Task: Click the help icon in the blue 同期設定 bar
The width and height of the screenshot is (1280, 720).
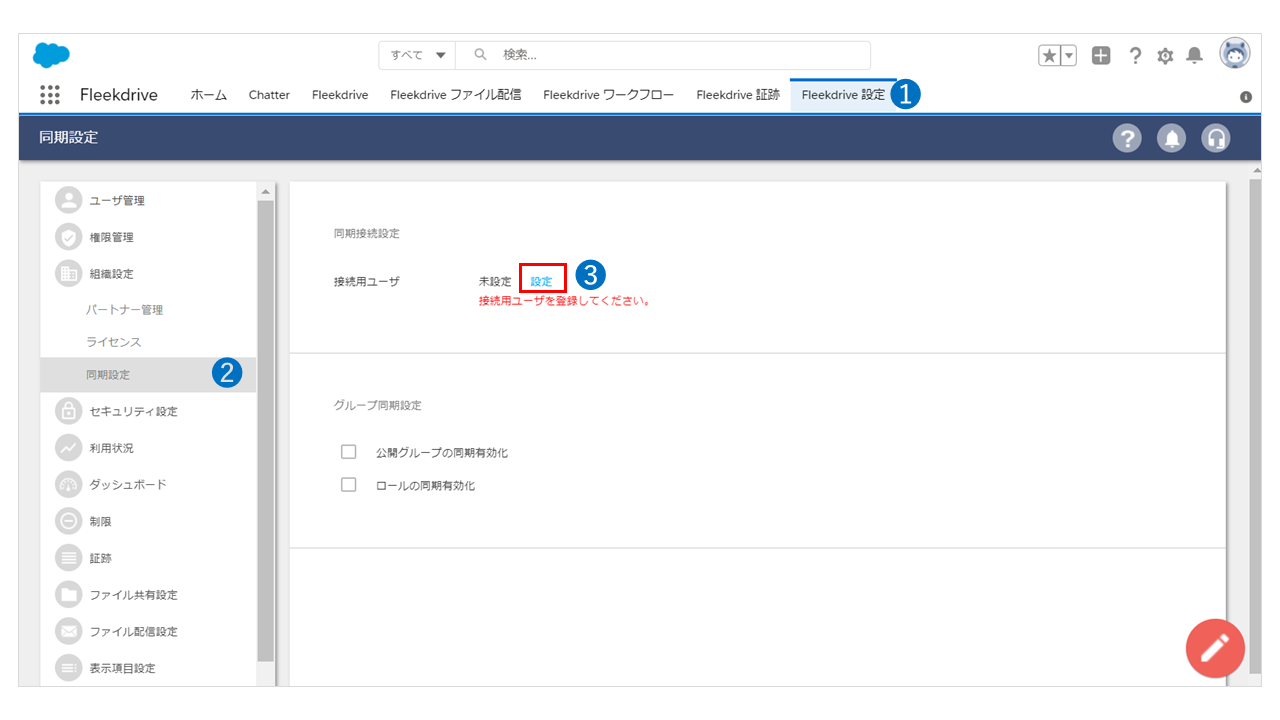Action: coord(1127,138)
